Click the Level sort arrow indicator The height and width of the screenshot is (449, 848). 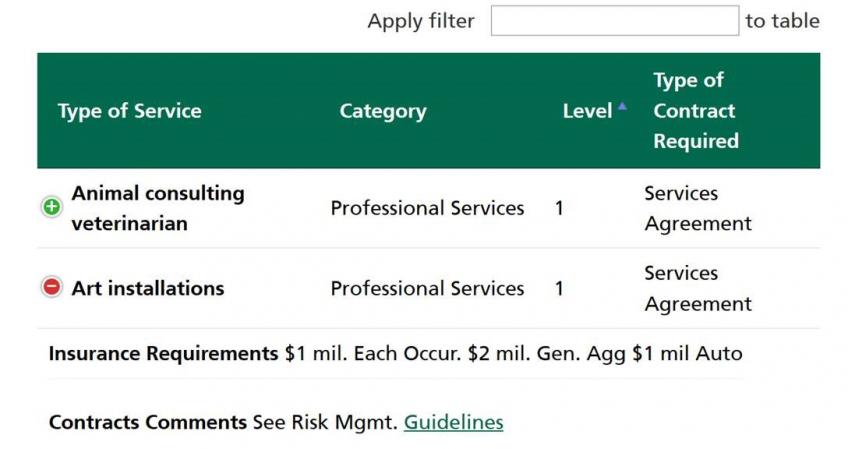point(622,106)
